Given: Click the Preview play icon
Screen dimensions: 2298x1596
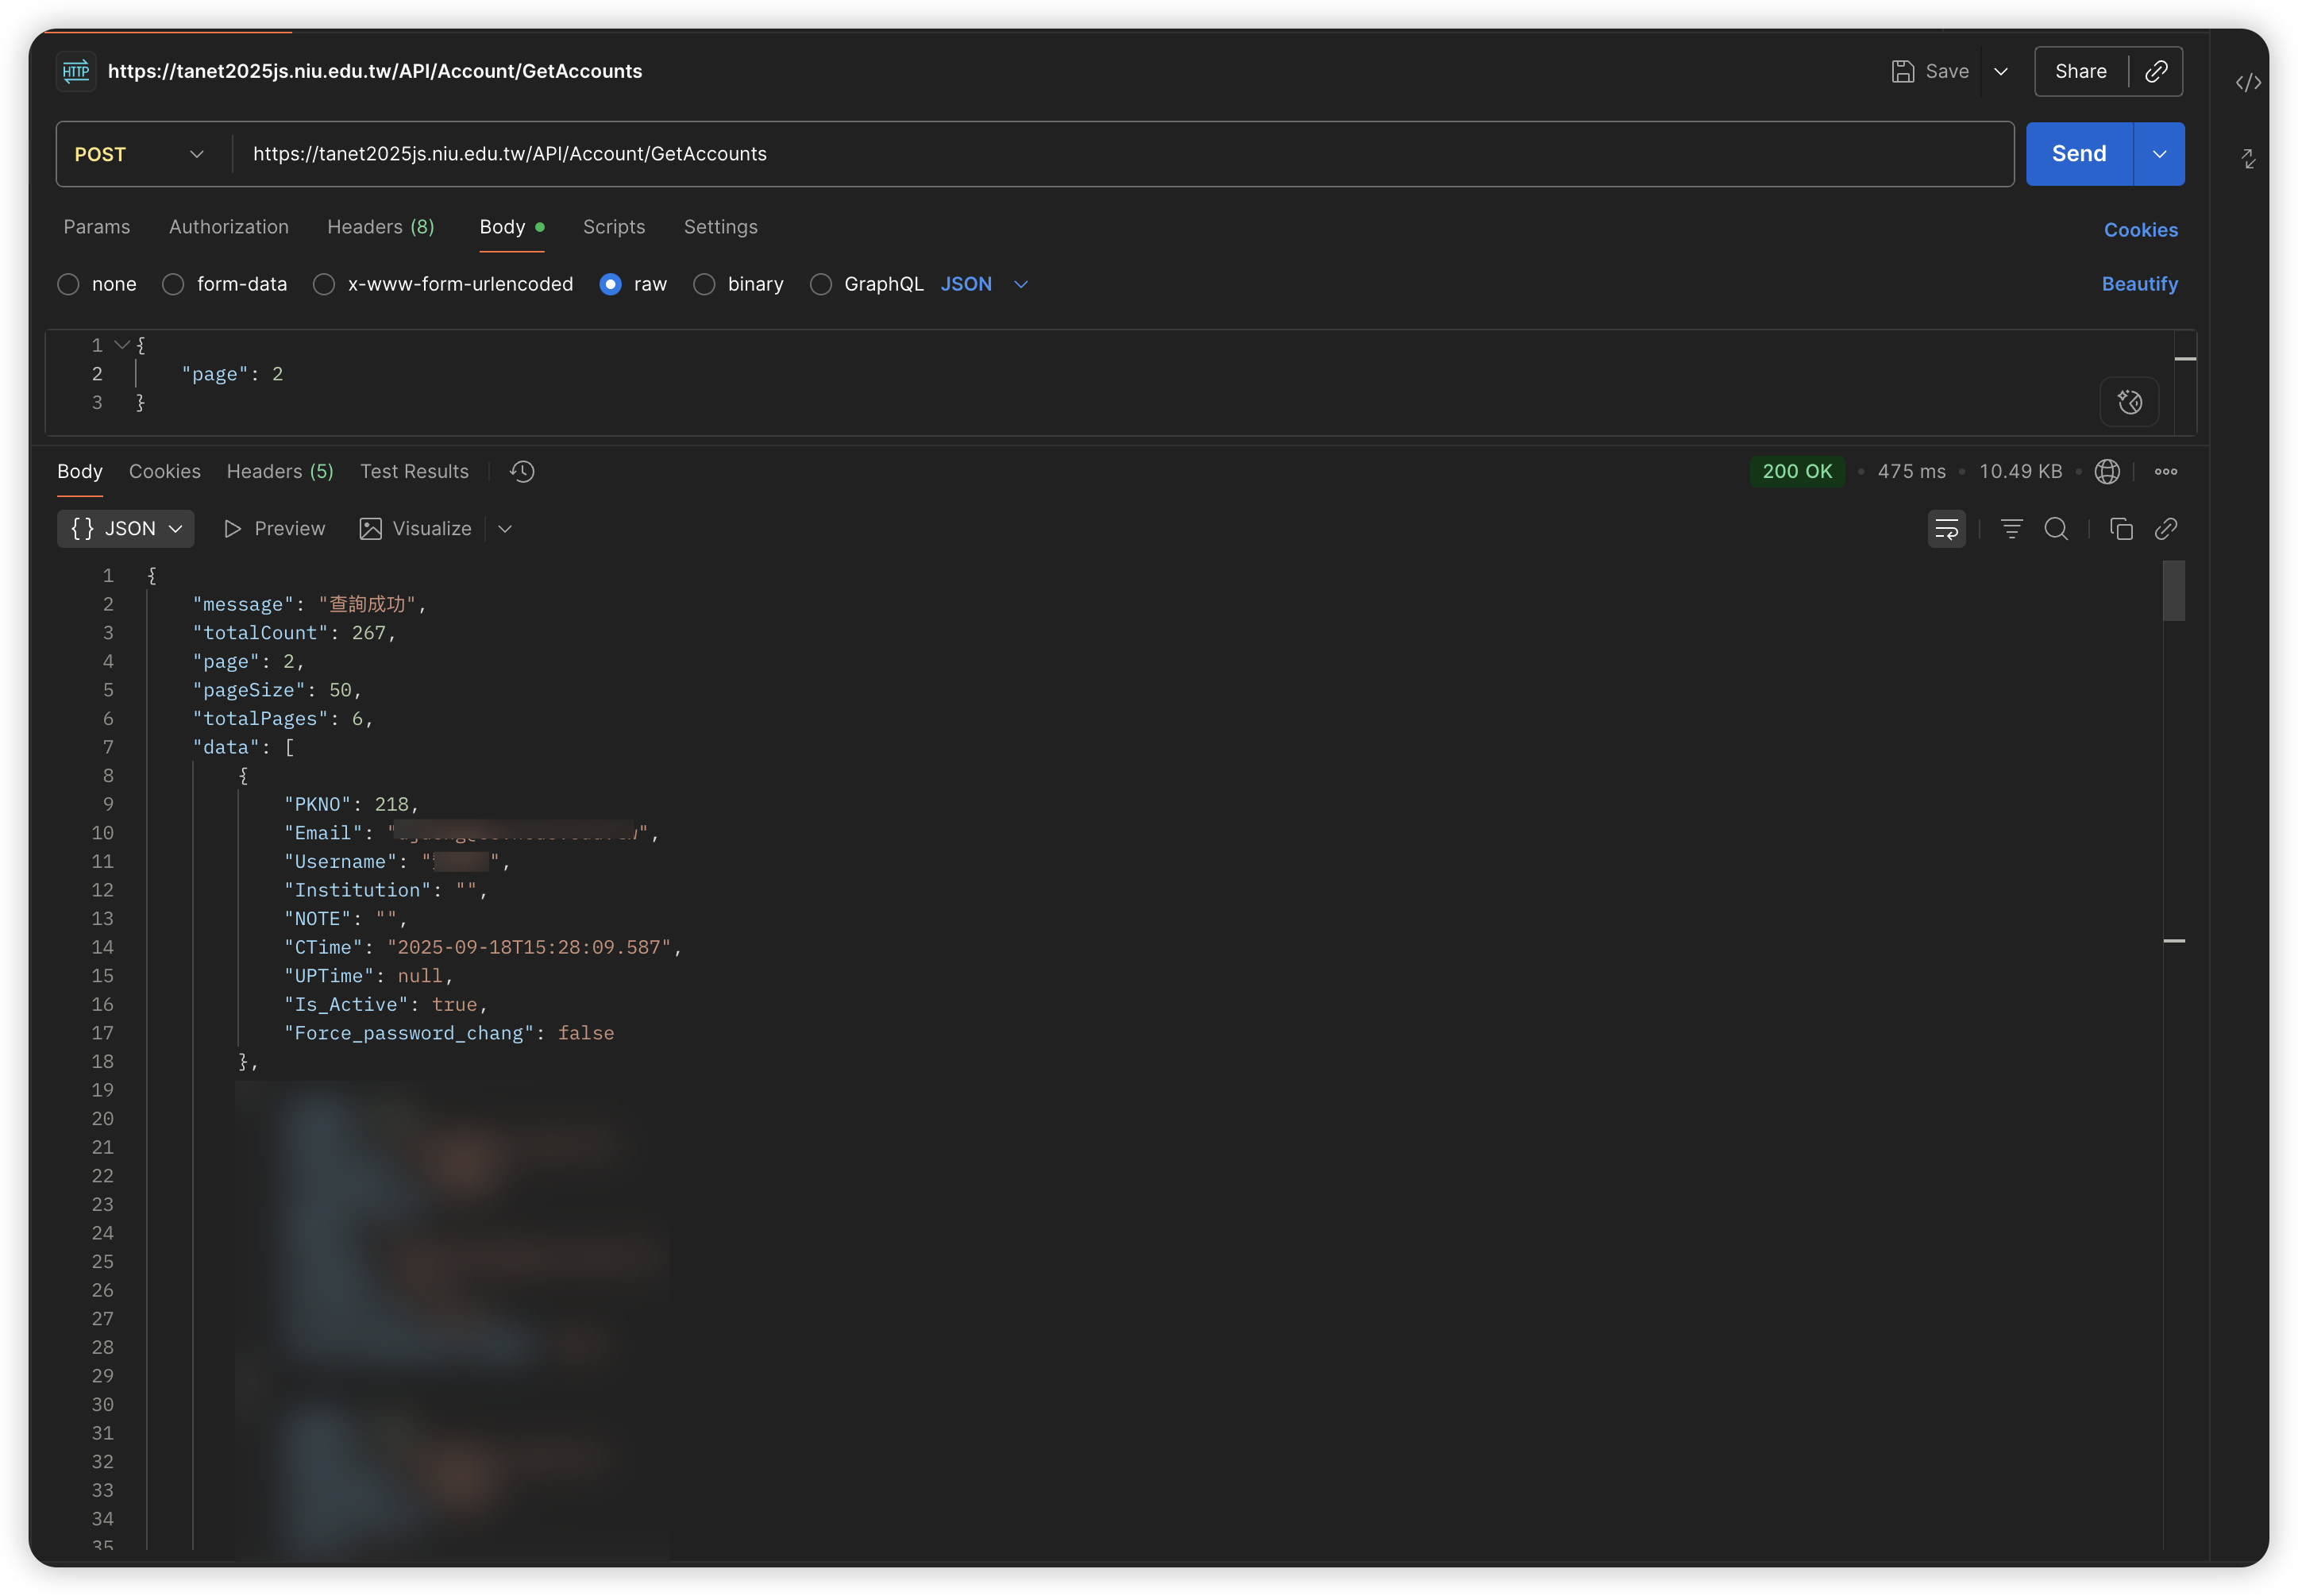Looking at the screenshot, I should (232, 529).
